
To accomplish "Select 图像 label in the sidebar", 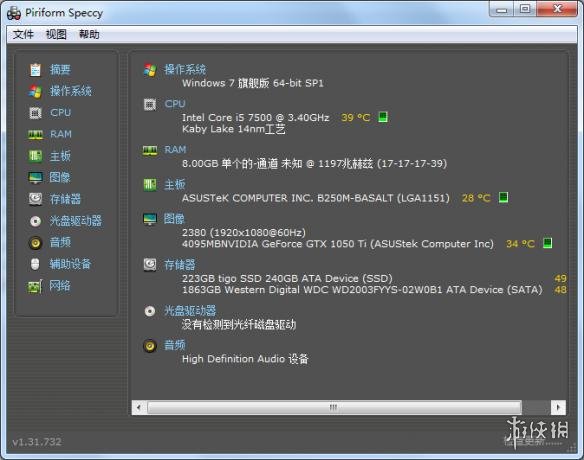I will click(x=60, y=177).
